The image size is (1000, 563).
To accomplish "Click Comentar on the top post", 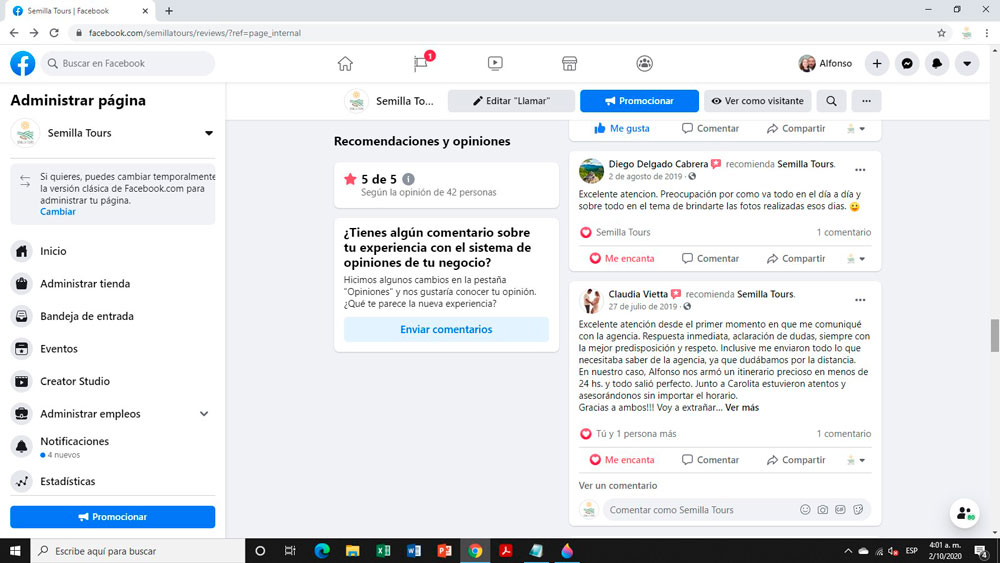I will pyautogui.click(x=710, y=128).
